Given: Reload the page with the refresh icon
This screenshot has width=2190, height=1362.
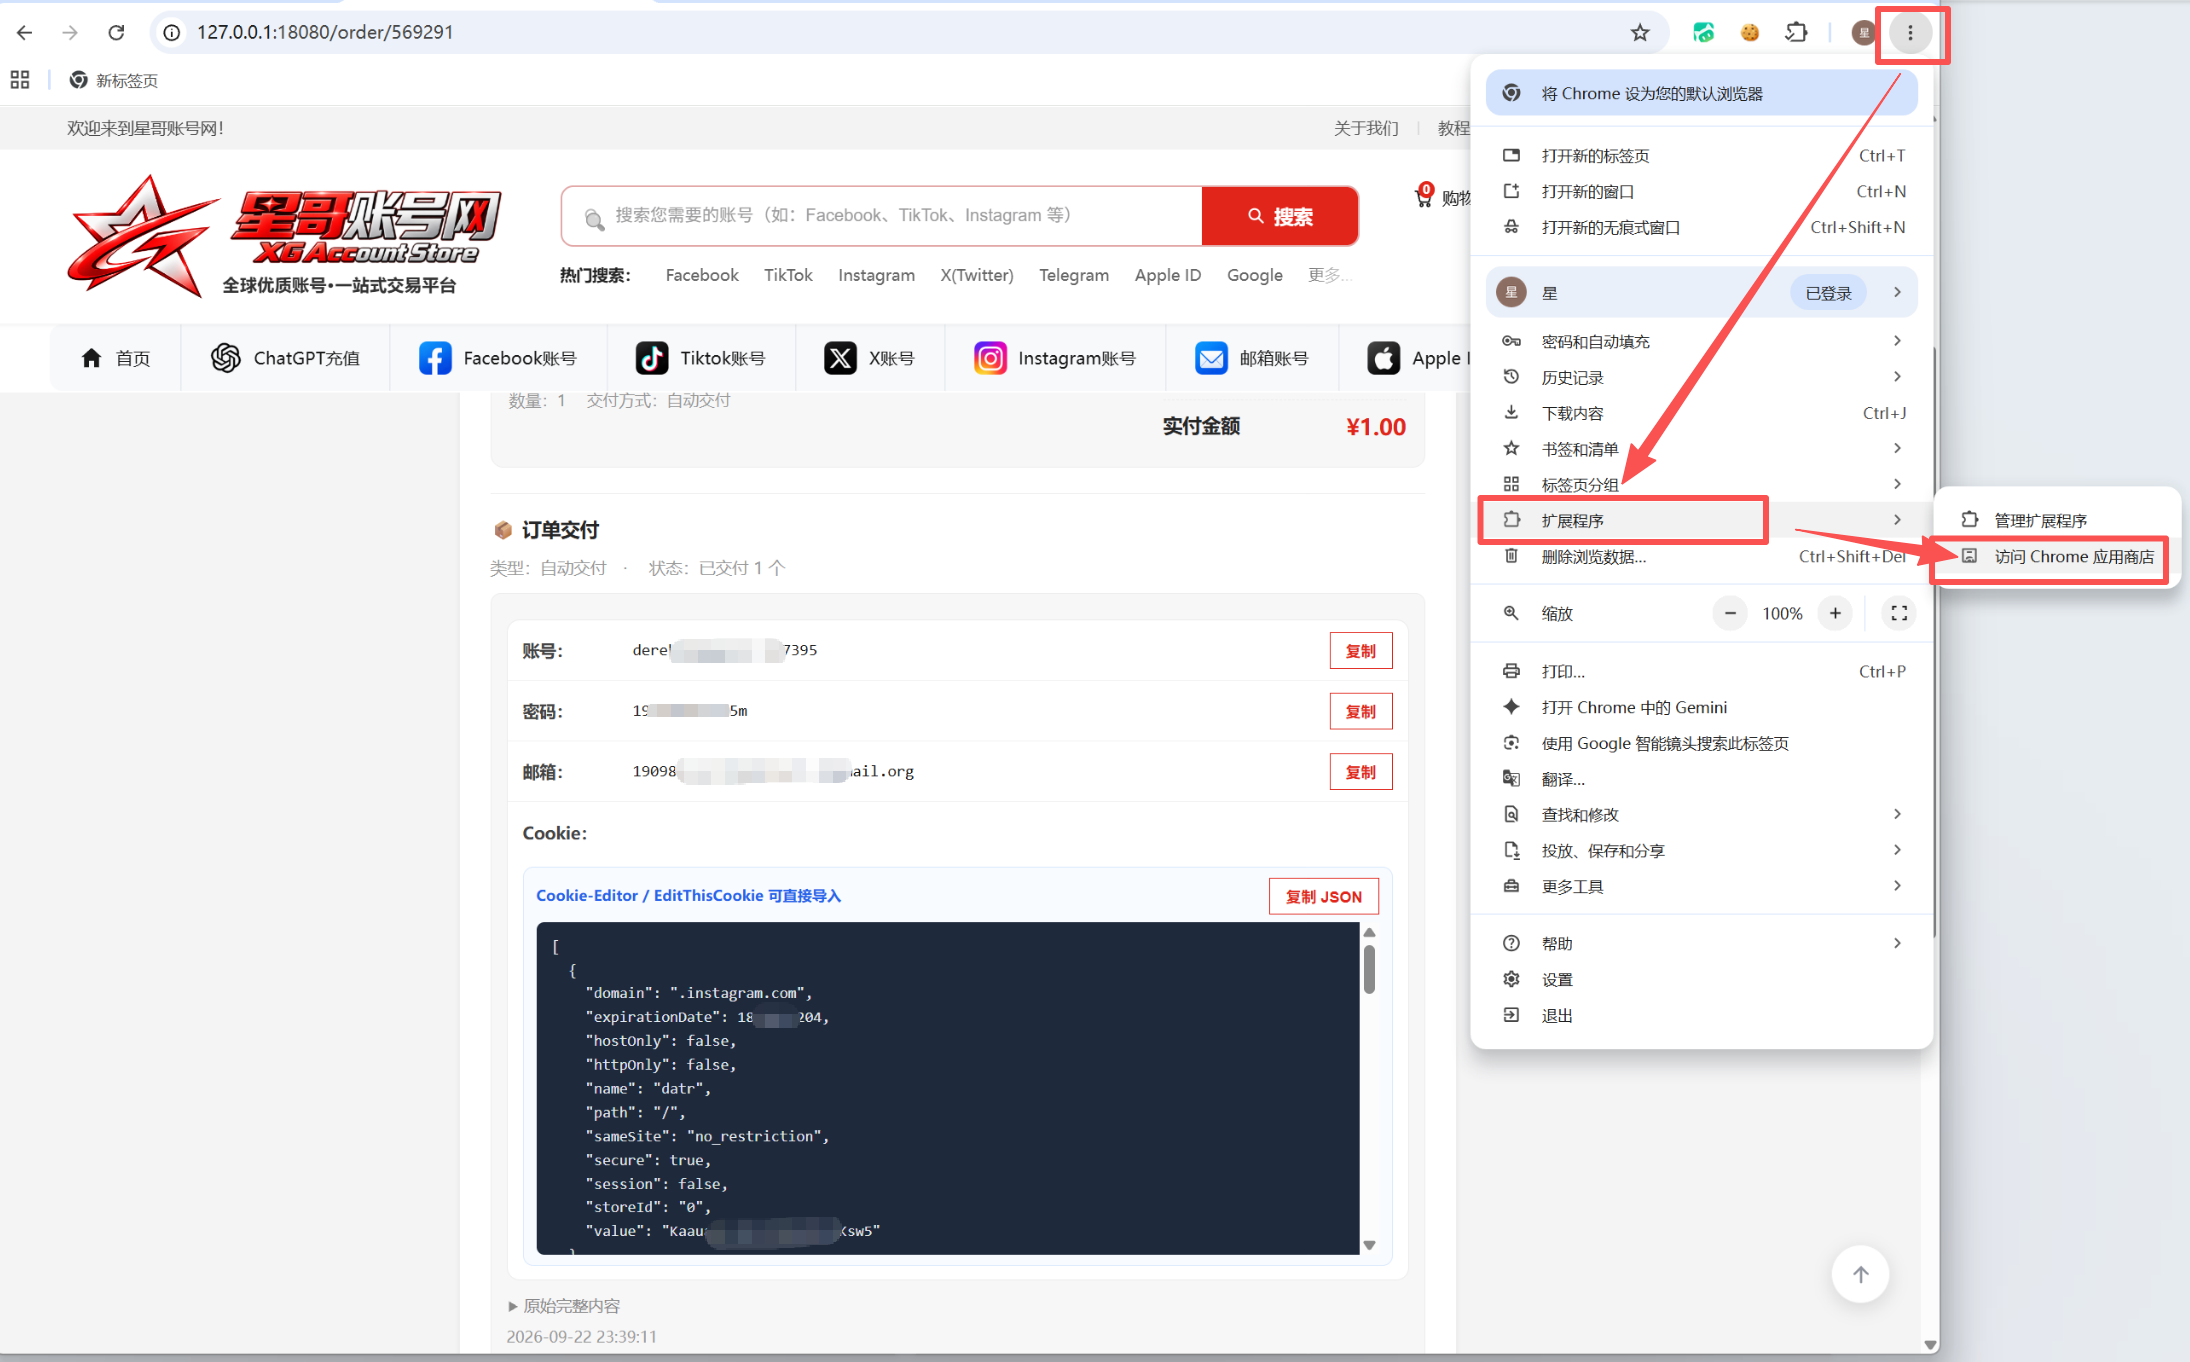Looking at the screenshot, I should click(x=116, y=33).
